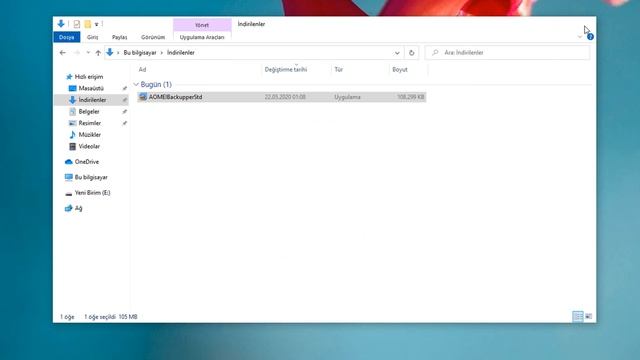
Task: Sort by the Değiştirme tarihi column
Action: click(x=286, y=69)
